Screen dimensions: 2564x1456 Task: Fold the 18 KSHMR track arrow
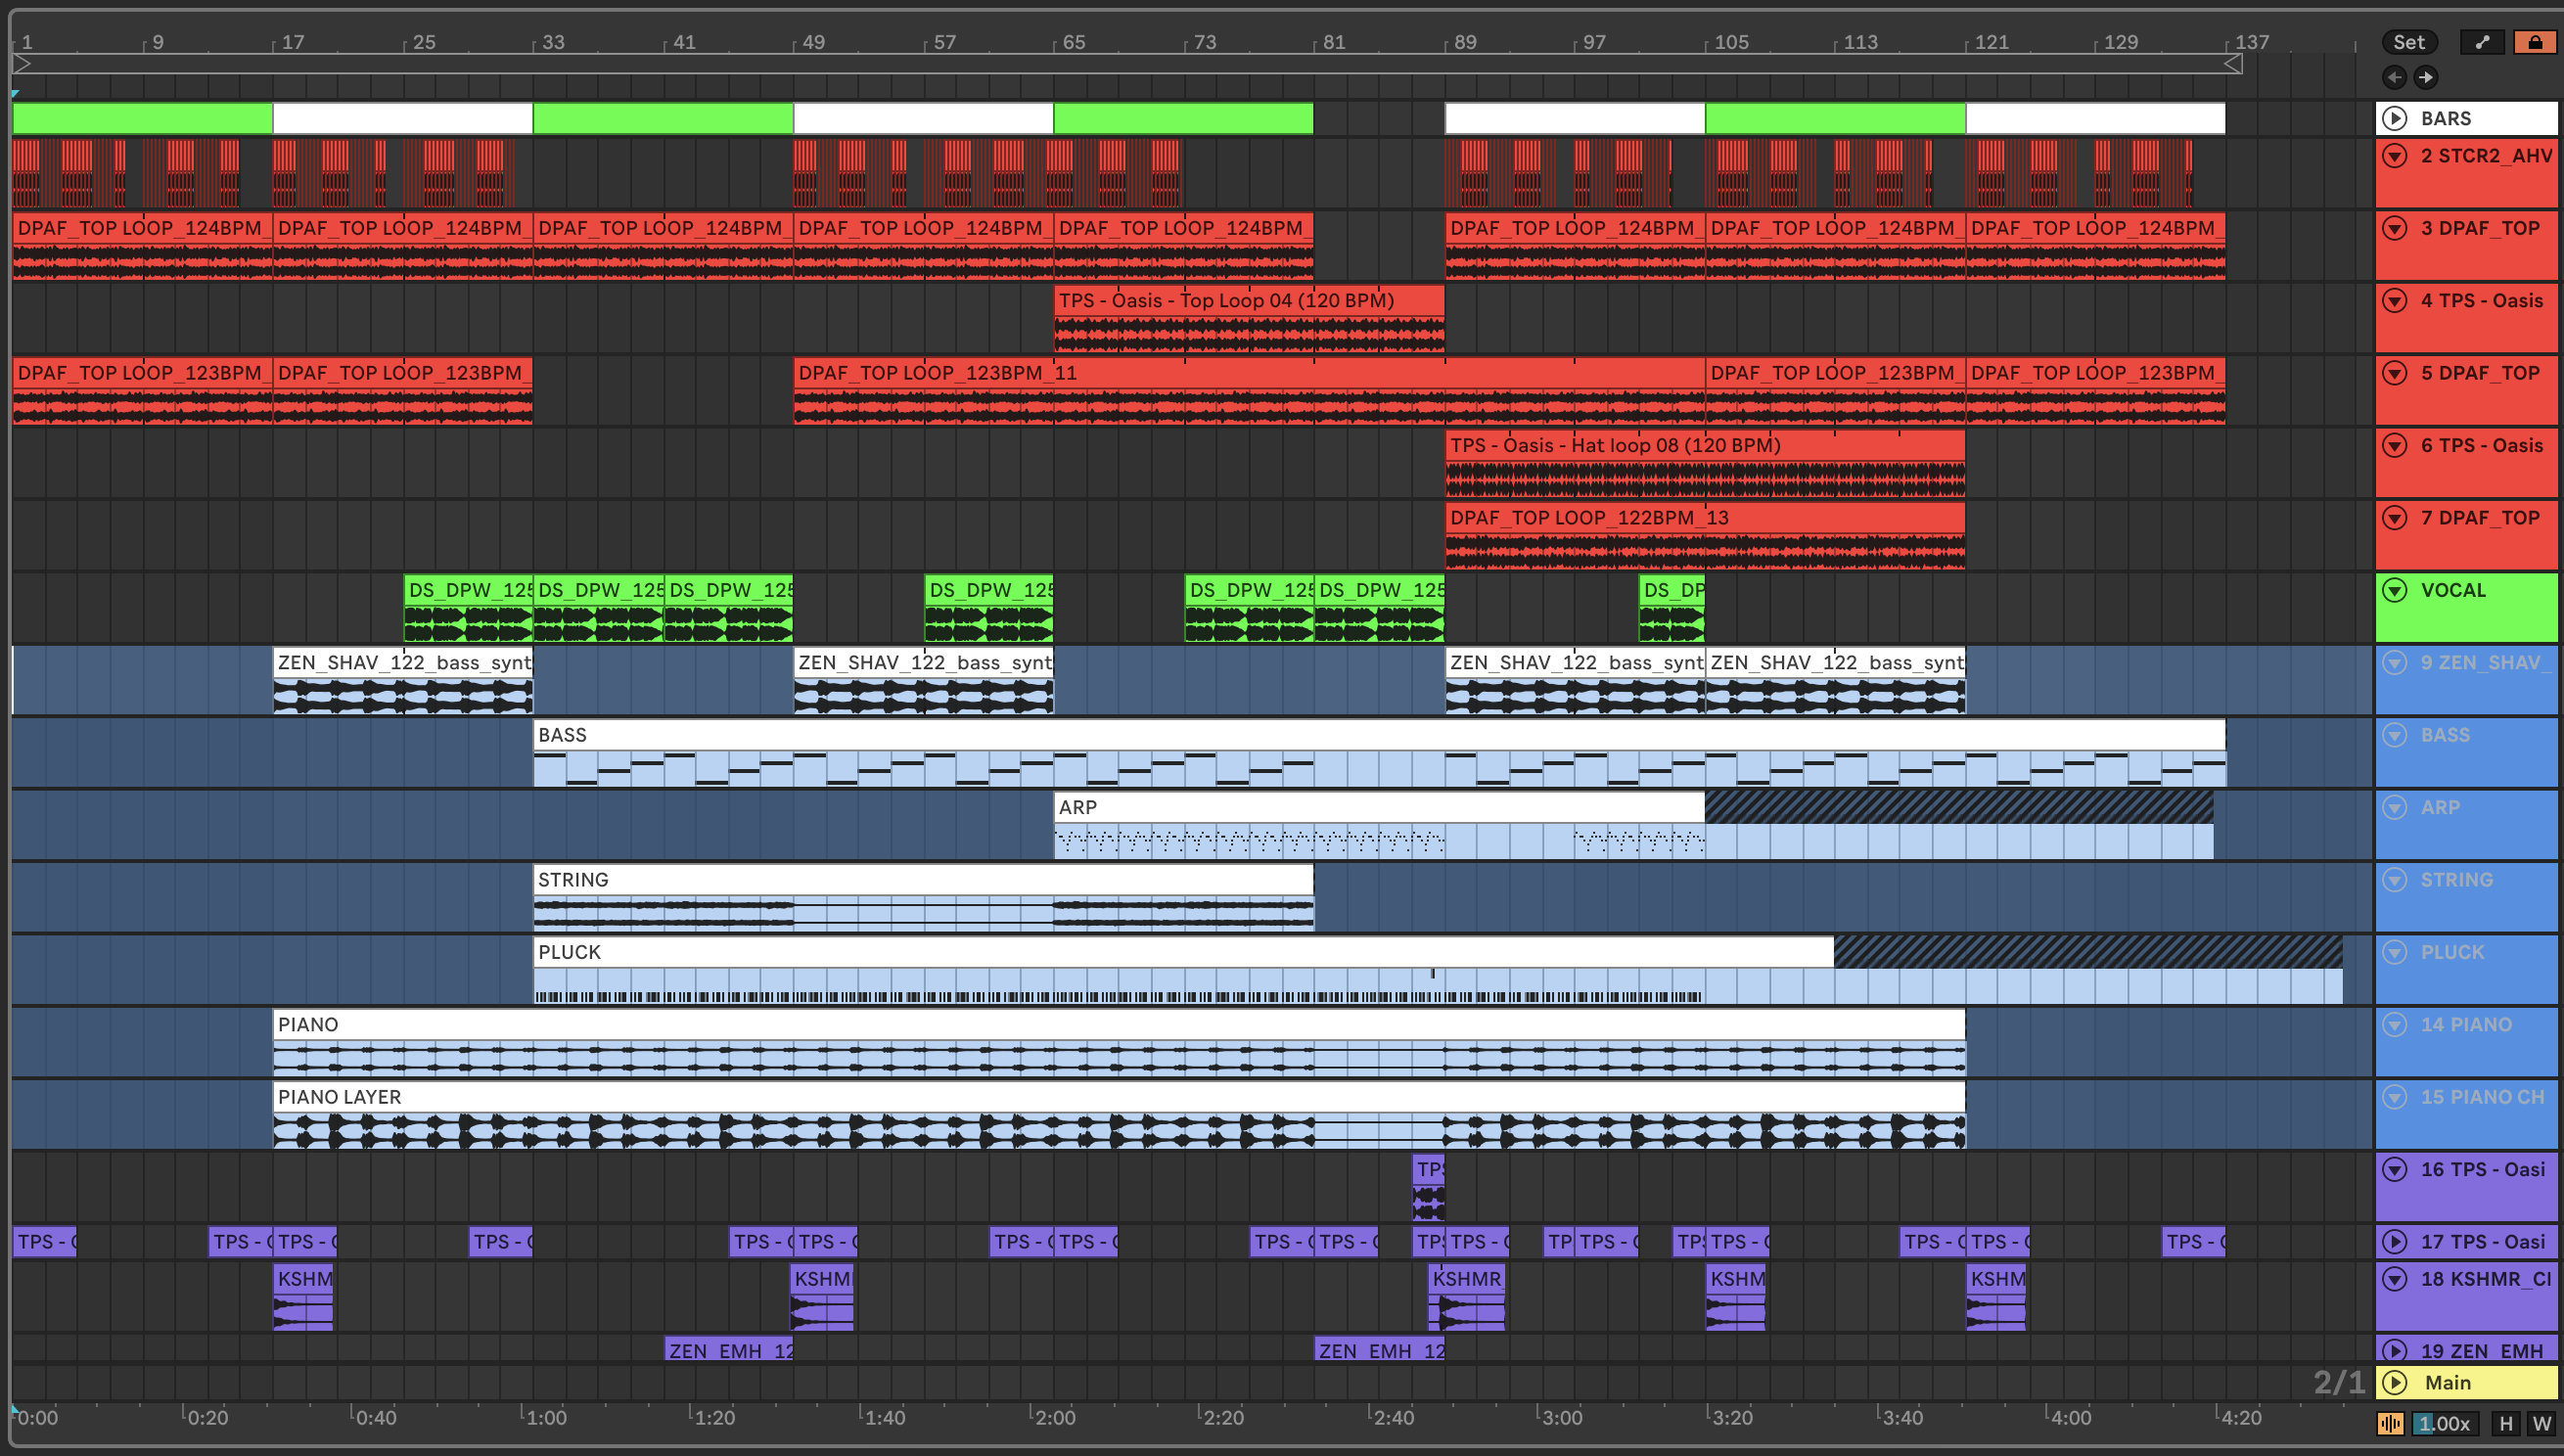tap(2394, 1278)
